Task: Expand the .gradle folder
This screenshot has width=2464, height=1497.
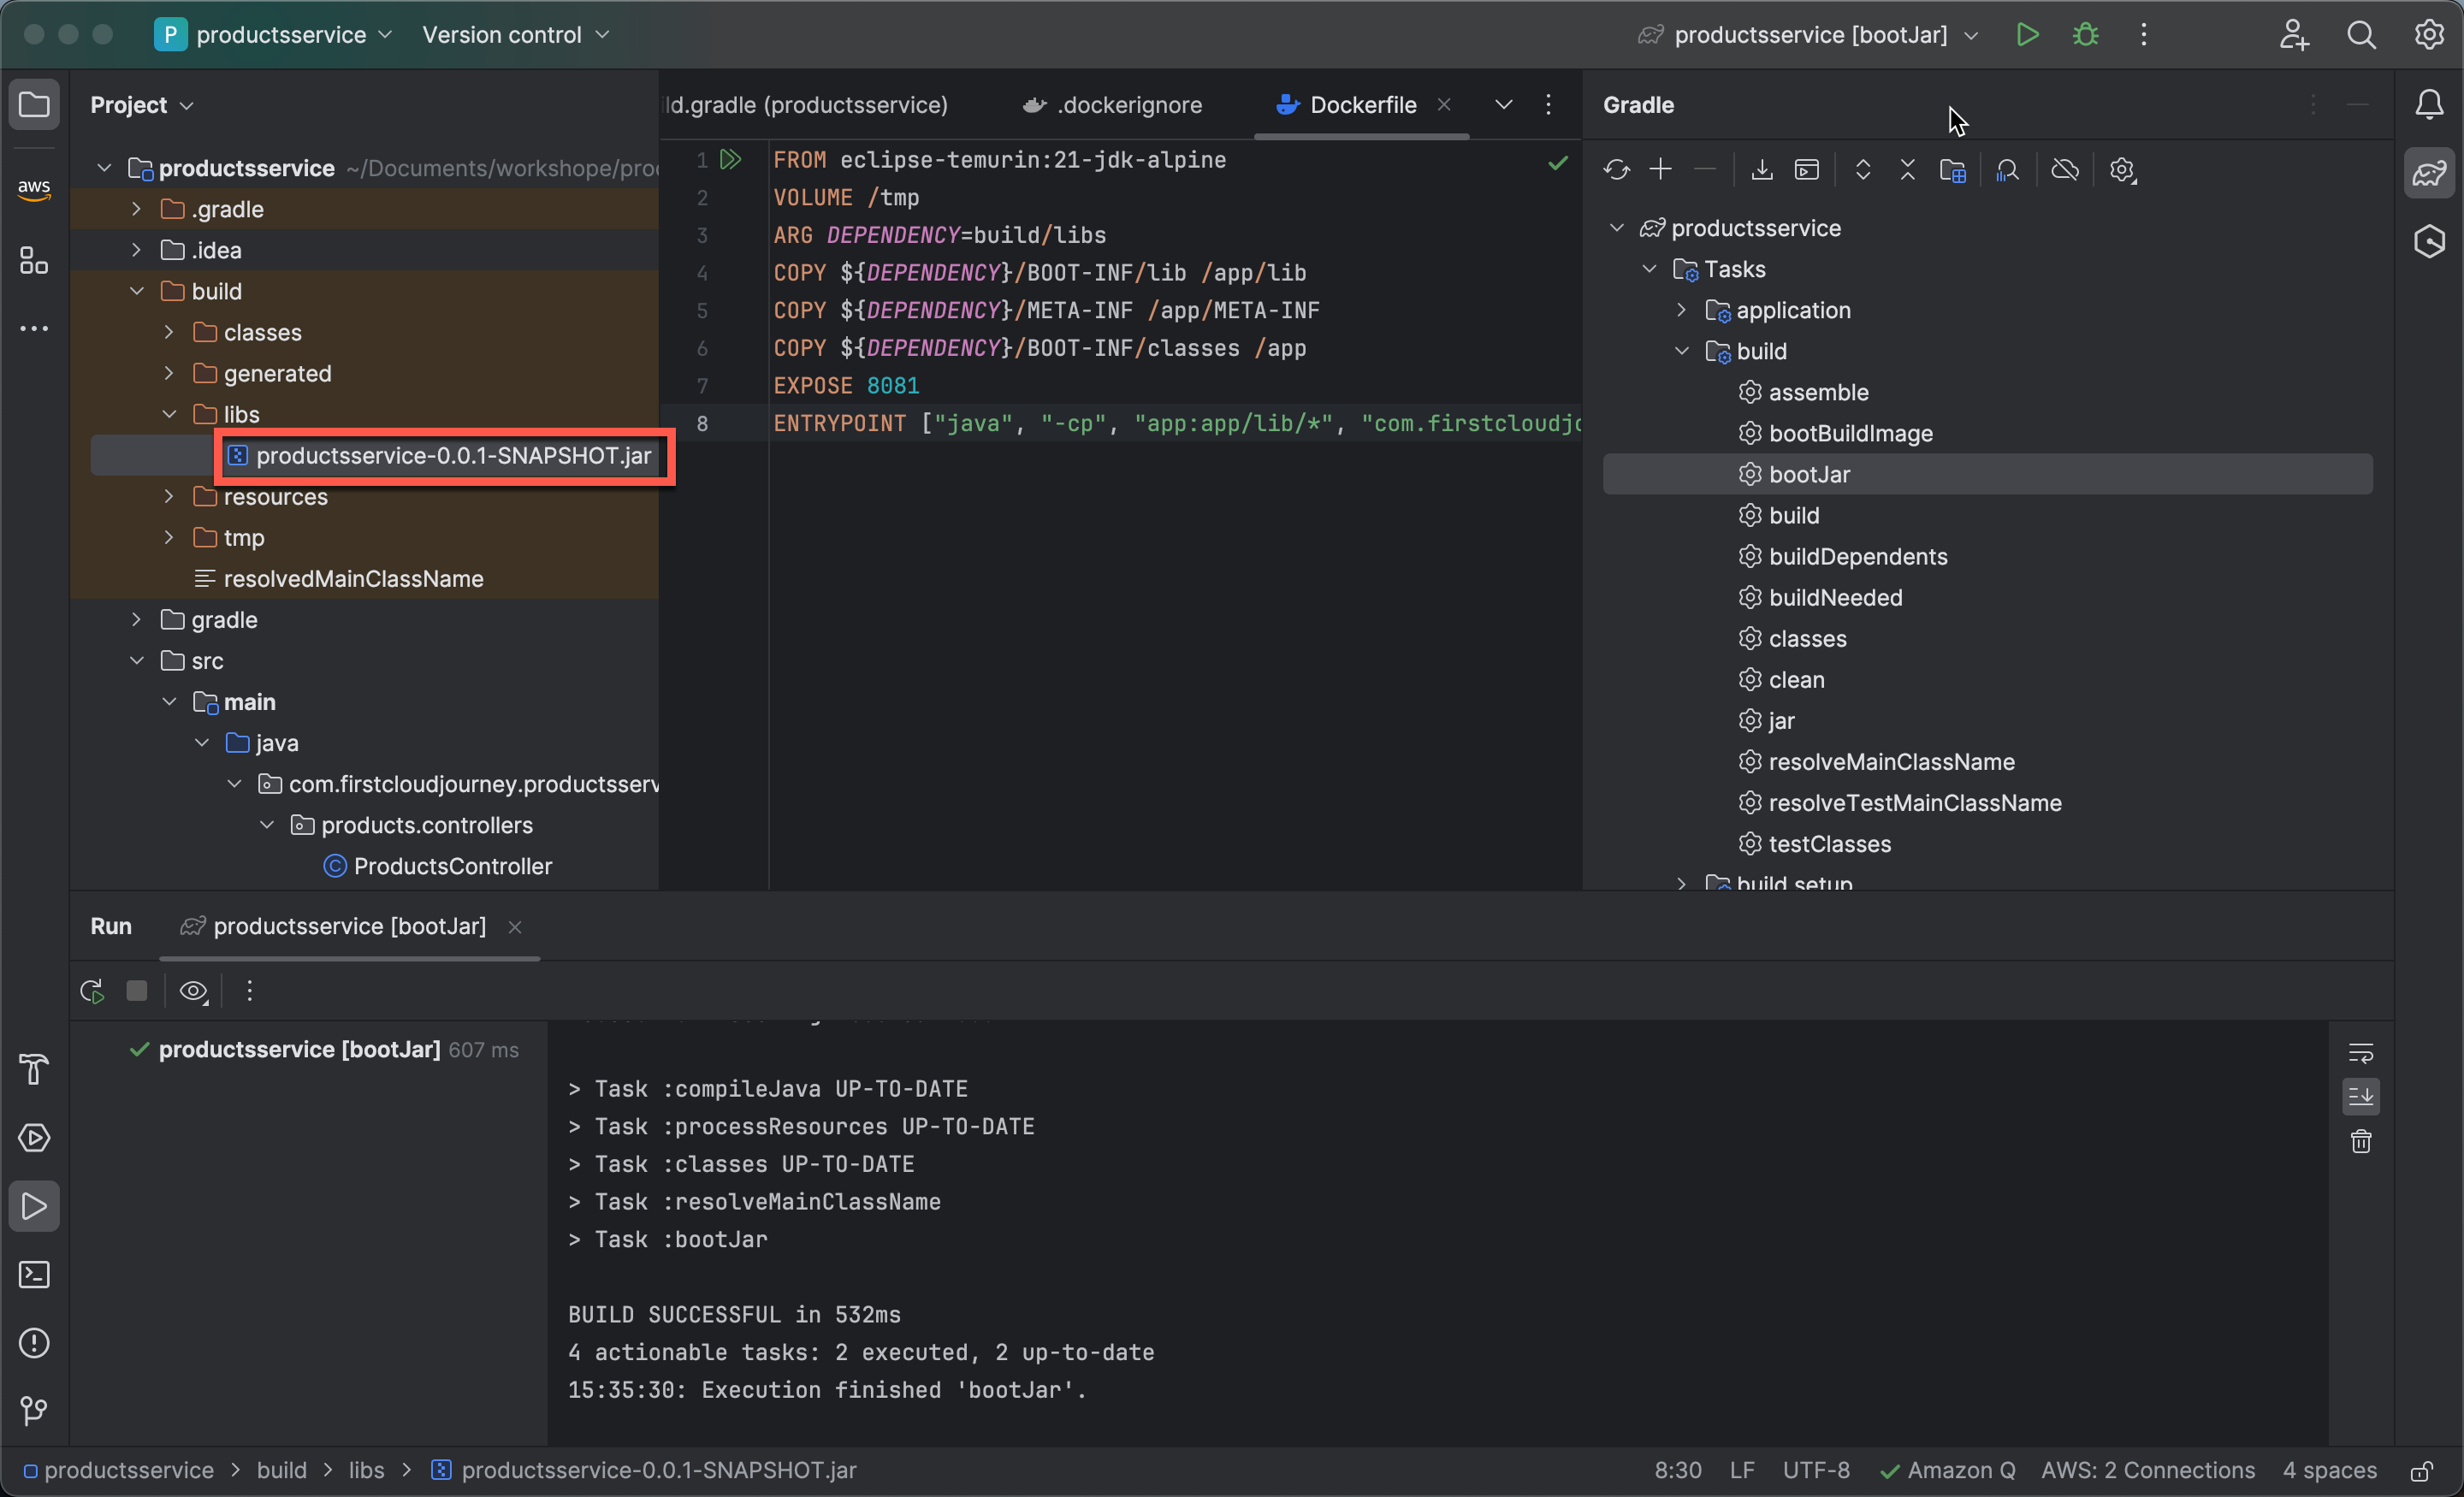Action: 137,209
